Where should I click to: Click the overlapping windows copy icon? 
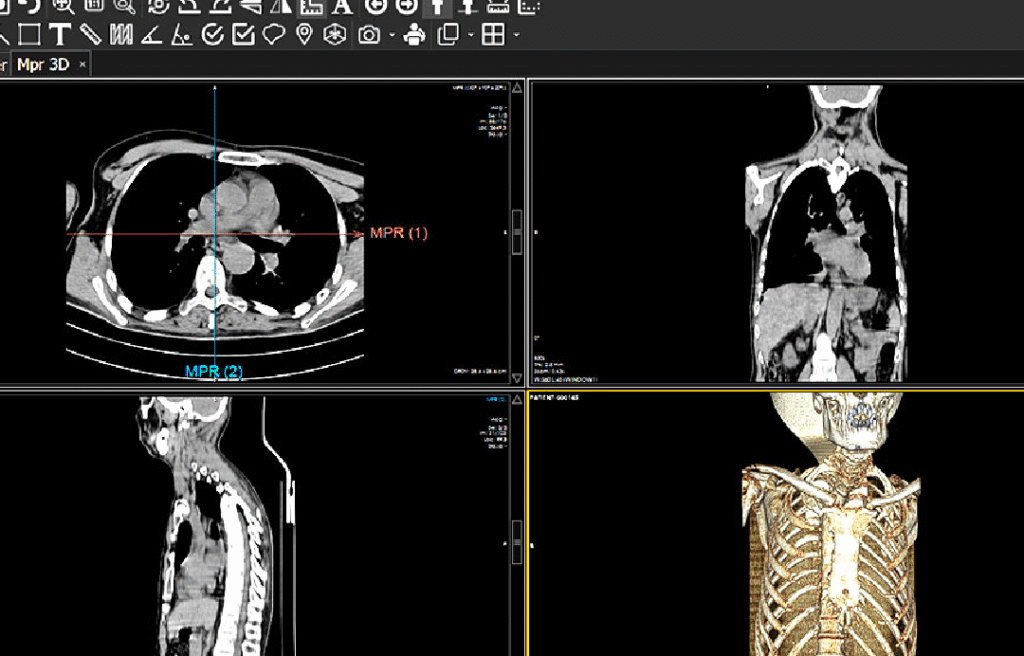coord(448,35)
